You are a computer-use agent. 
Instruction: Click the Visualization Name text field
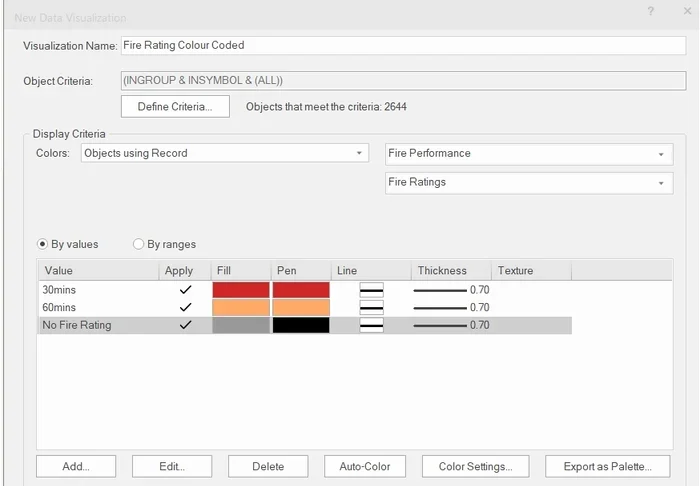pos(402,45)
